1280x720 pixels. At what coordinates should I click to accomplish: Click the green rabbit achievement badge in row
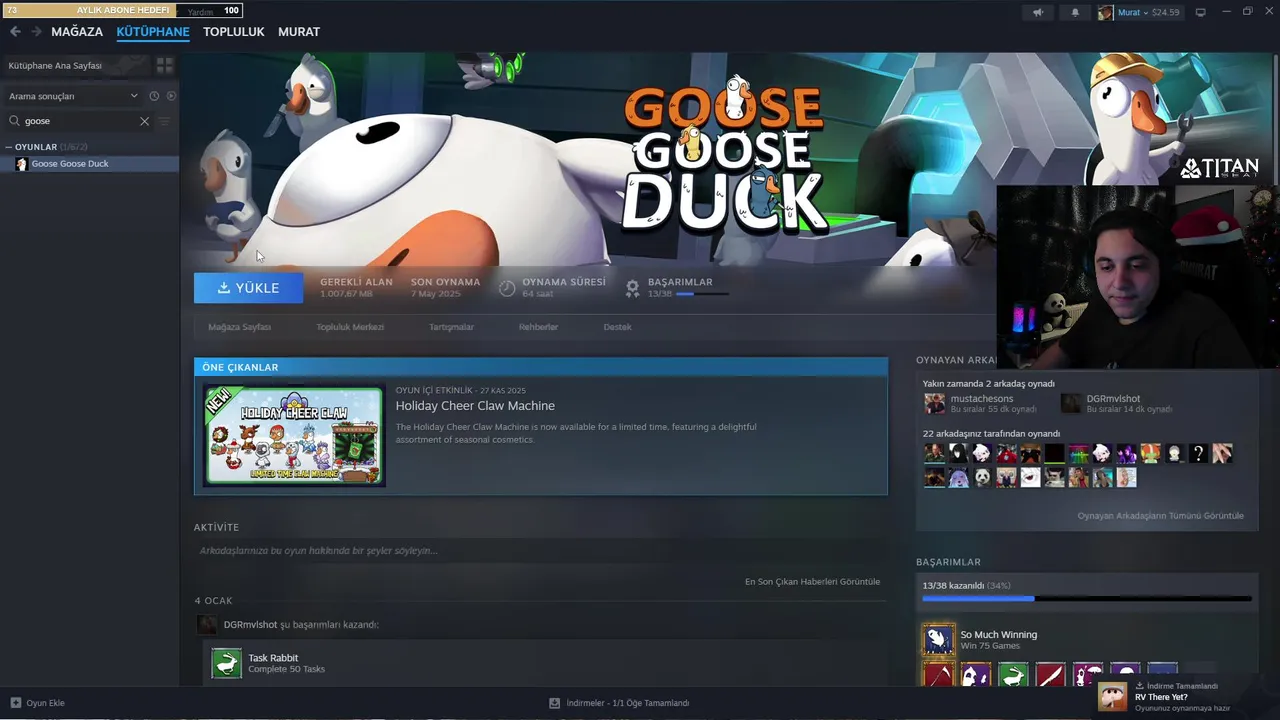pyautogui.click(x=1013, y=676)
